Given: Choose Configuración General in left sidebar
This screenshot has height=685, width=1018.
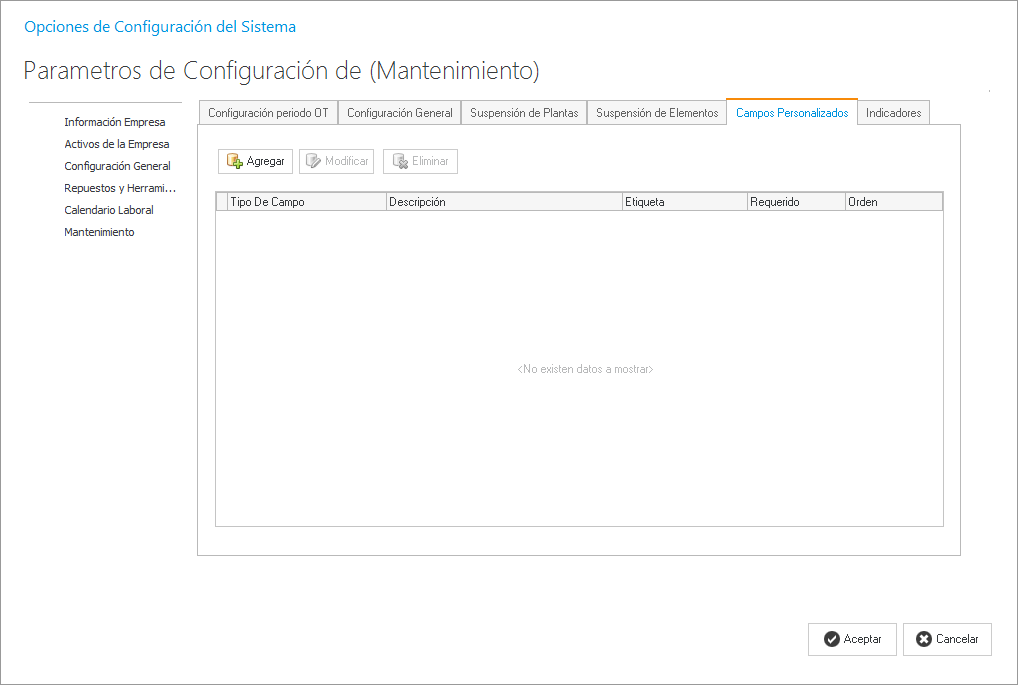Looking at the screenshot, I should point(117,166).
